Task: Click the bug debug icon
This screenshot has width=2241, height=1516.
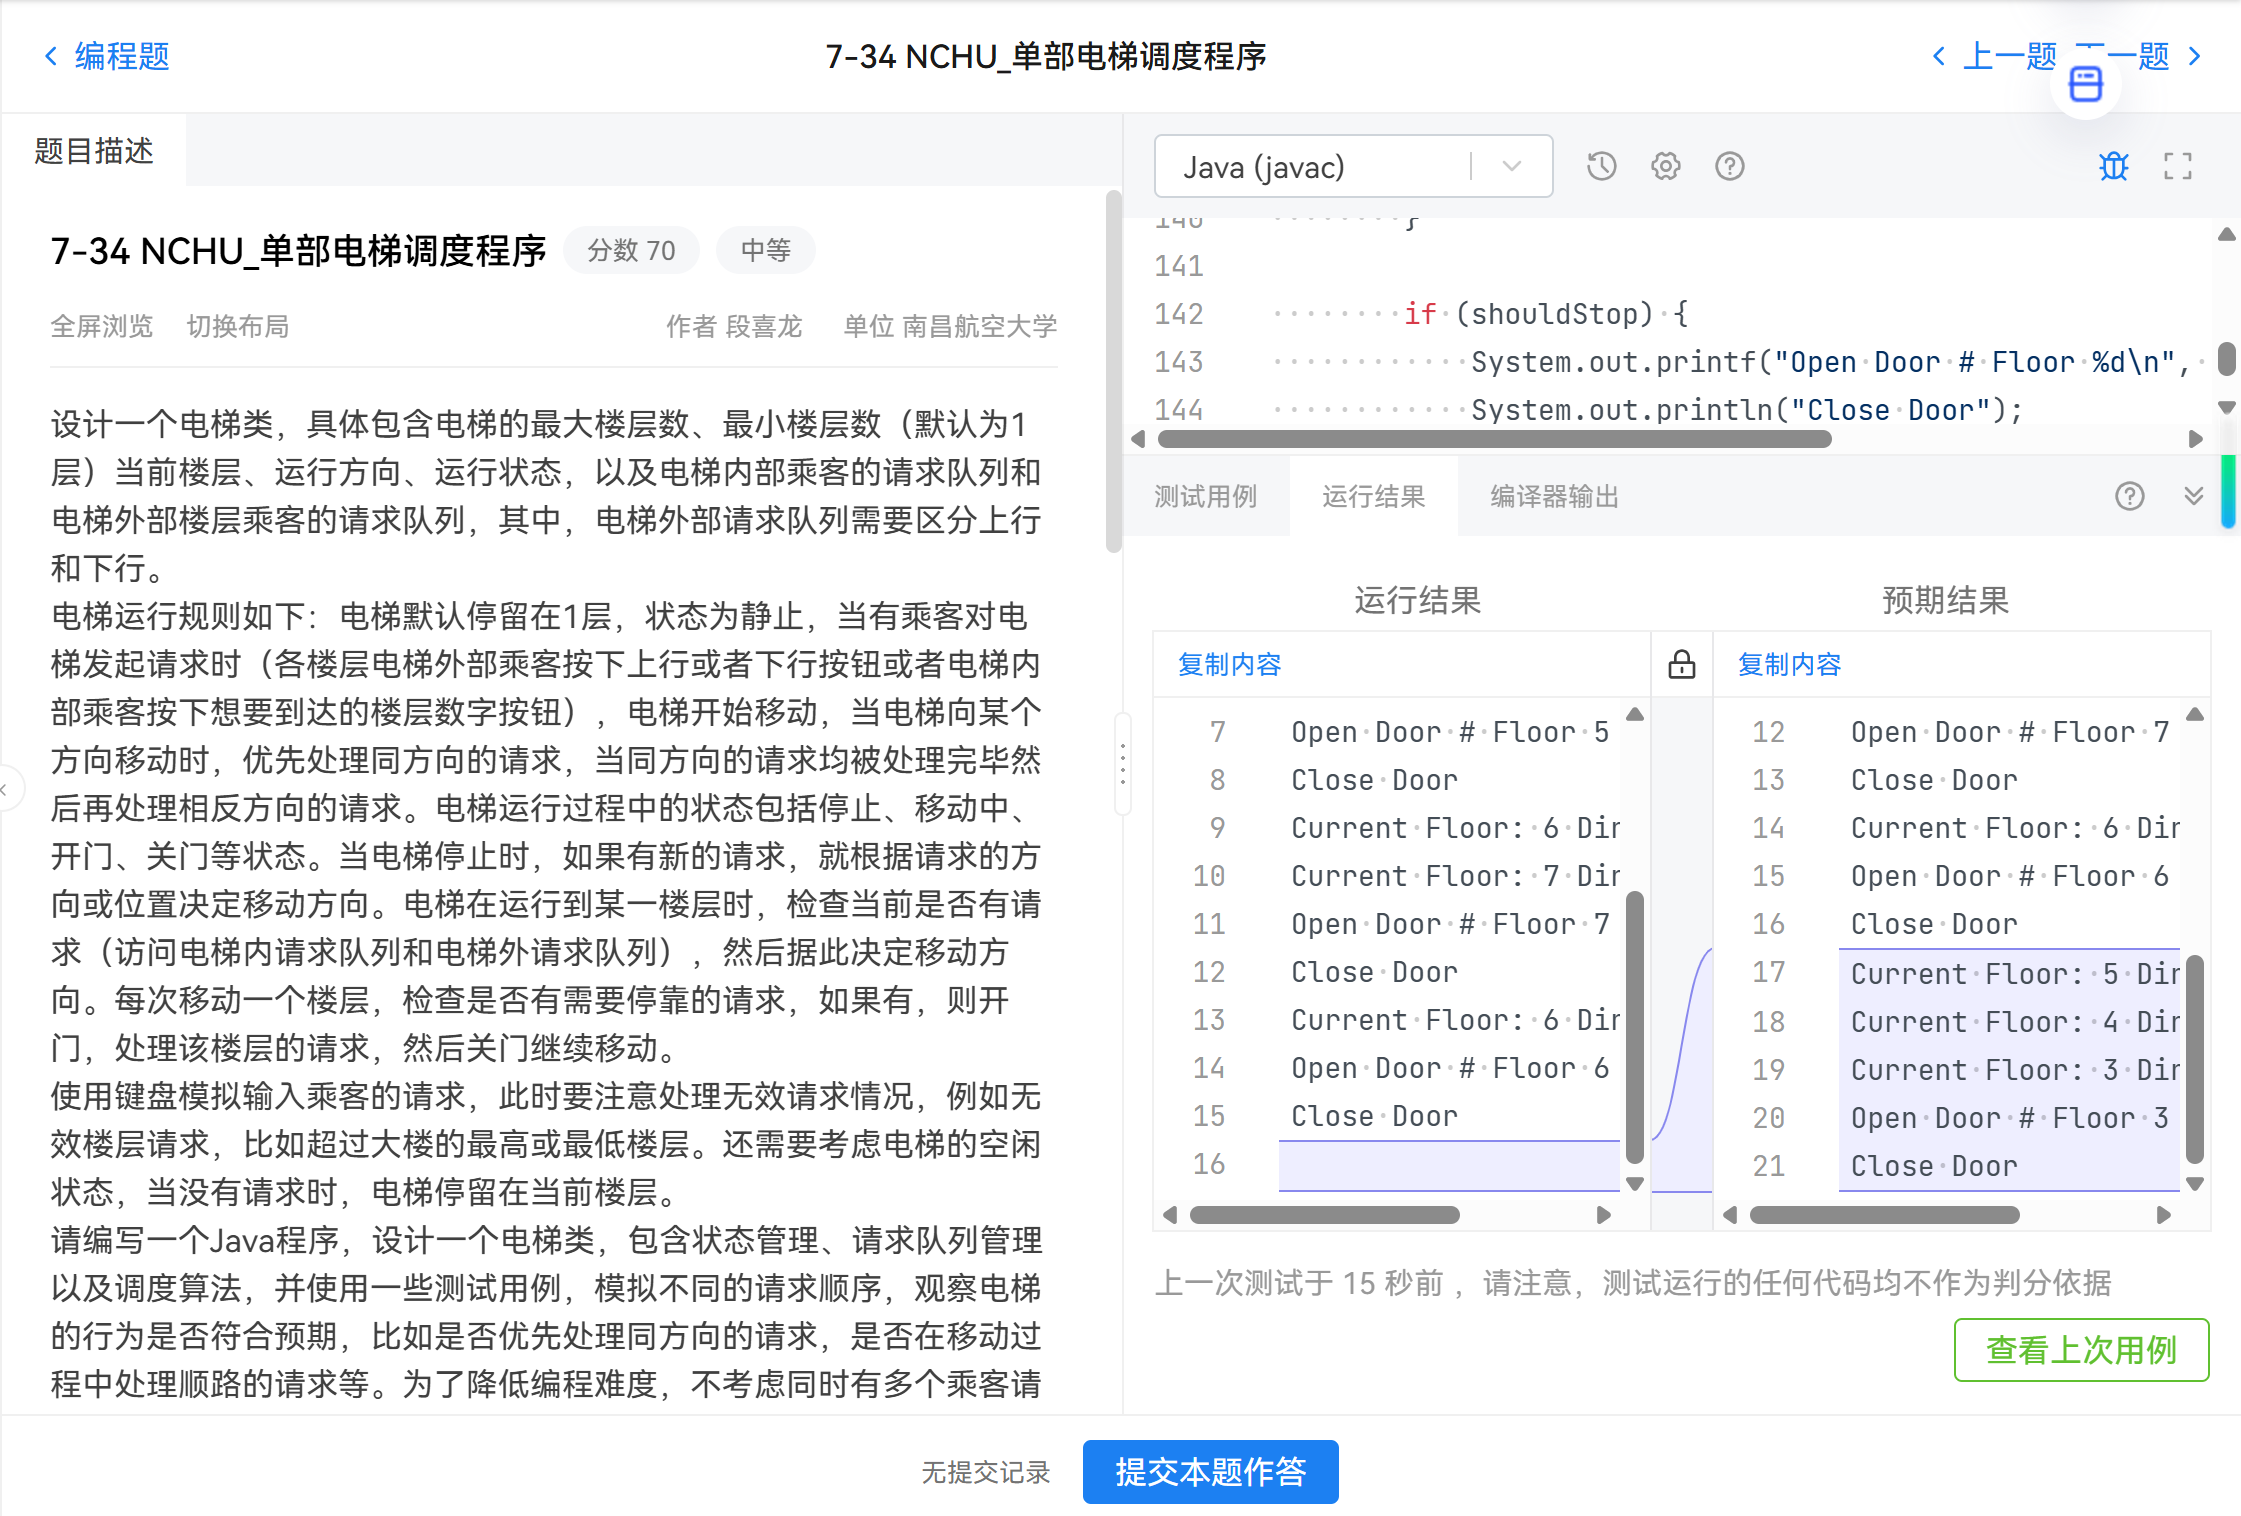Action: click(x=2113, y=166)
